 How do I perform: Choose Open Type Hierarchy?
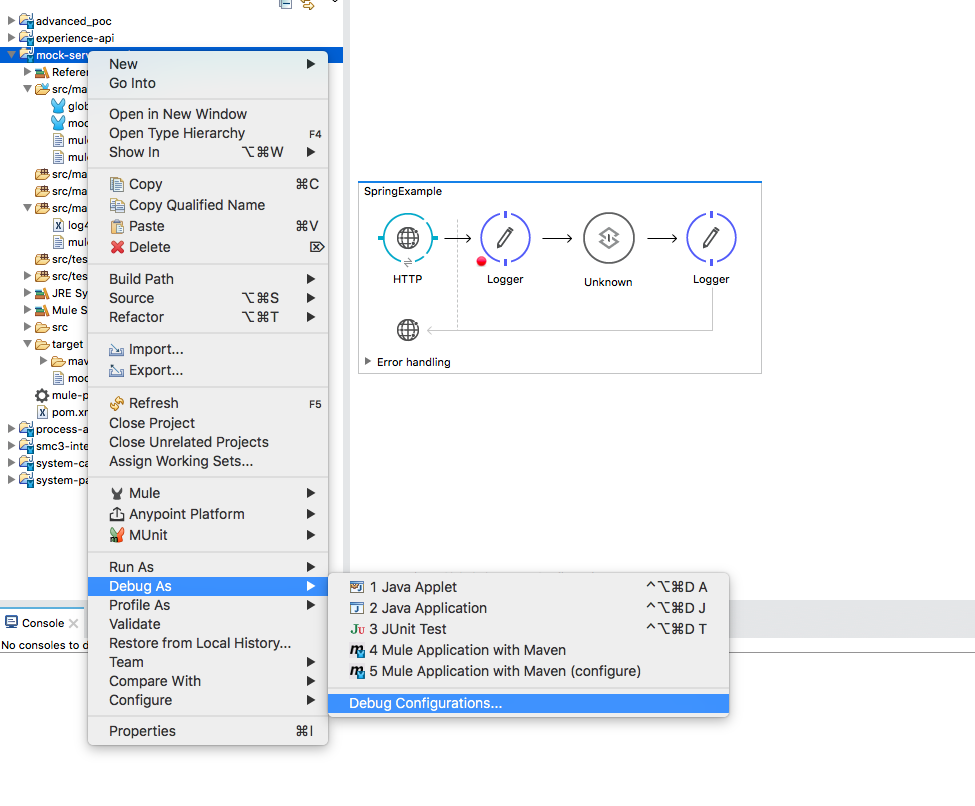[x=208, y=133]
